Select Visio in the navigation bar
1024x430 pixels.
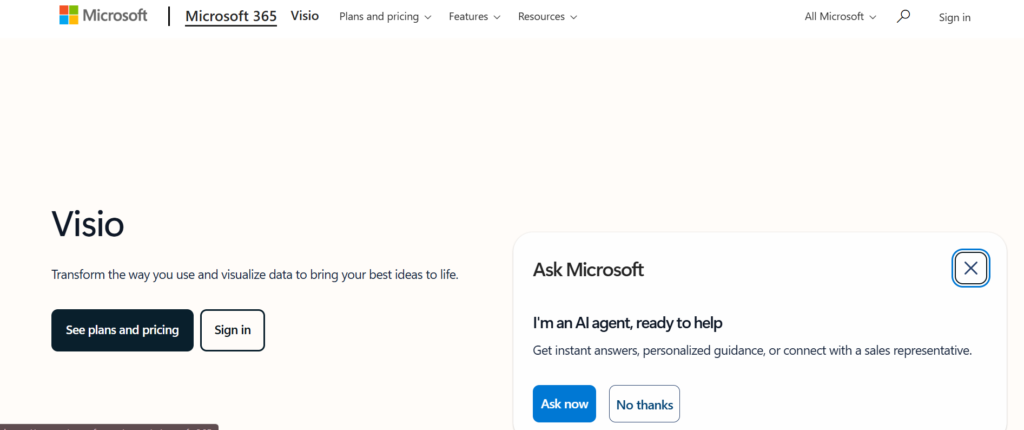point(305,16)
